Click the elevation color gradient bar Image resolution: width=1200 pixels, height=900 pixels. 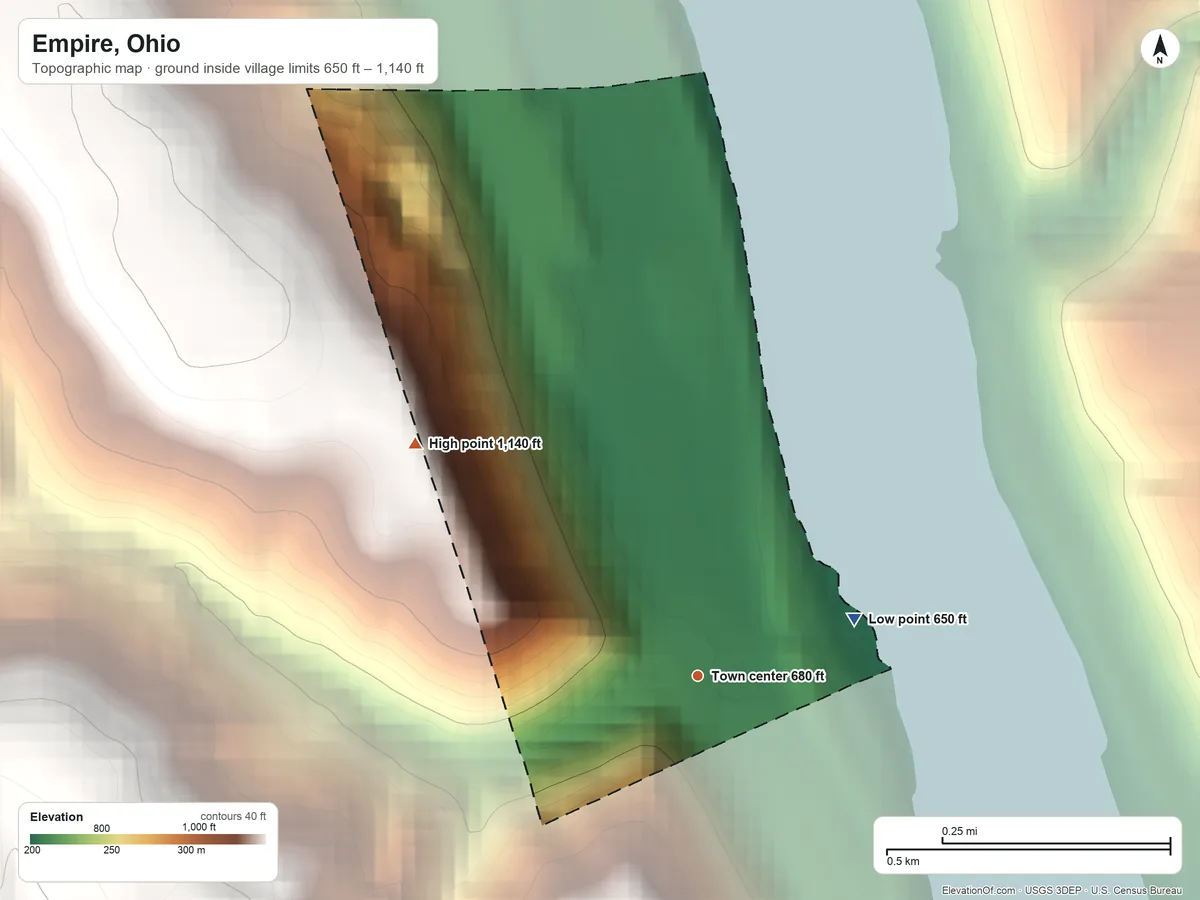tap(148, 839)
